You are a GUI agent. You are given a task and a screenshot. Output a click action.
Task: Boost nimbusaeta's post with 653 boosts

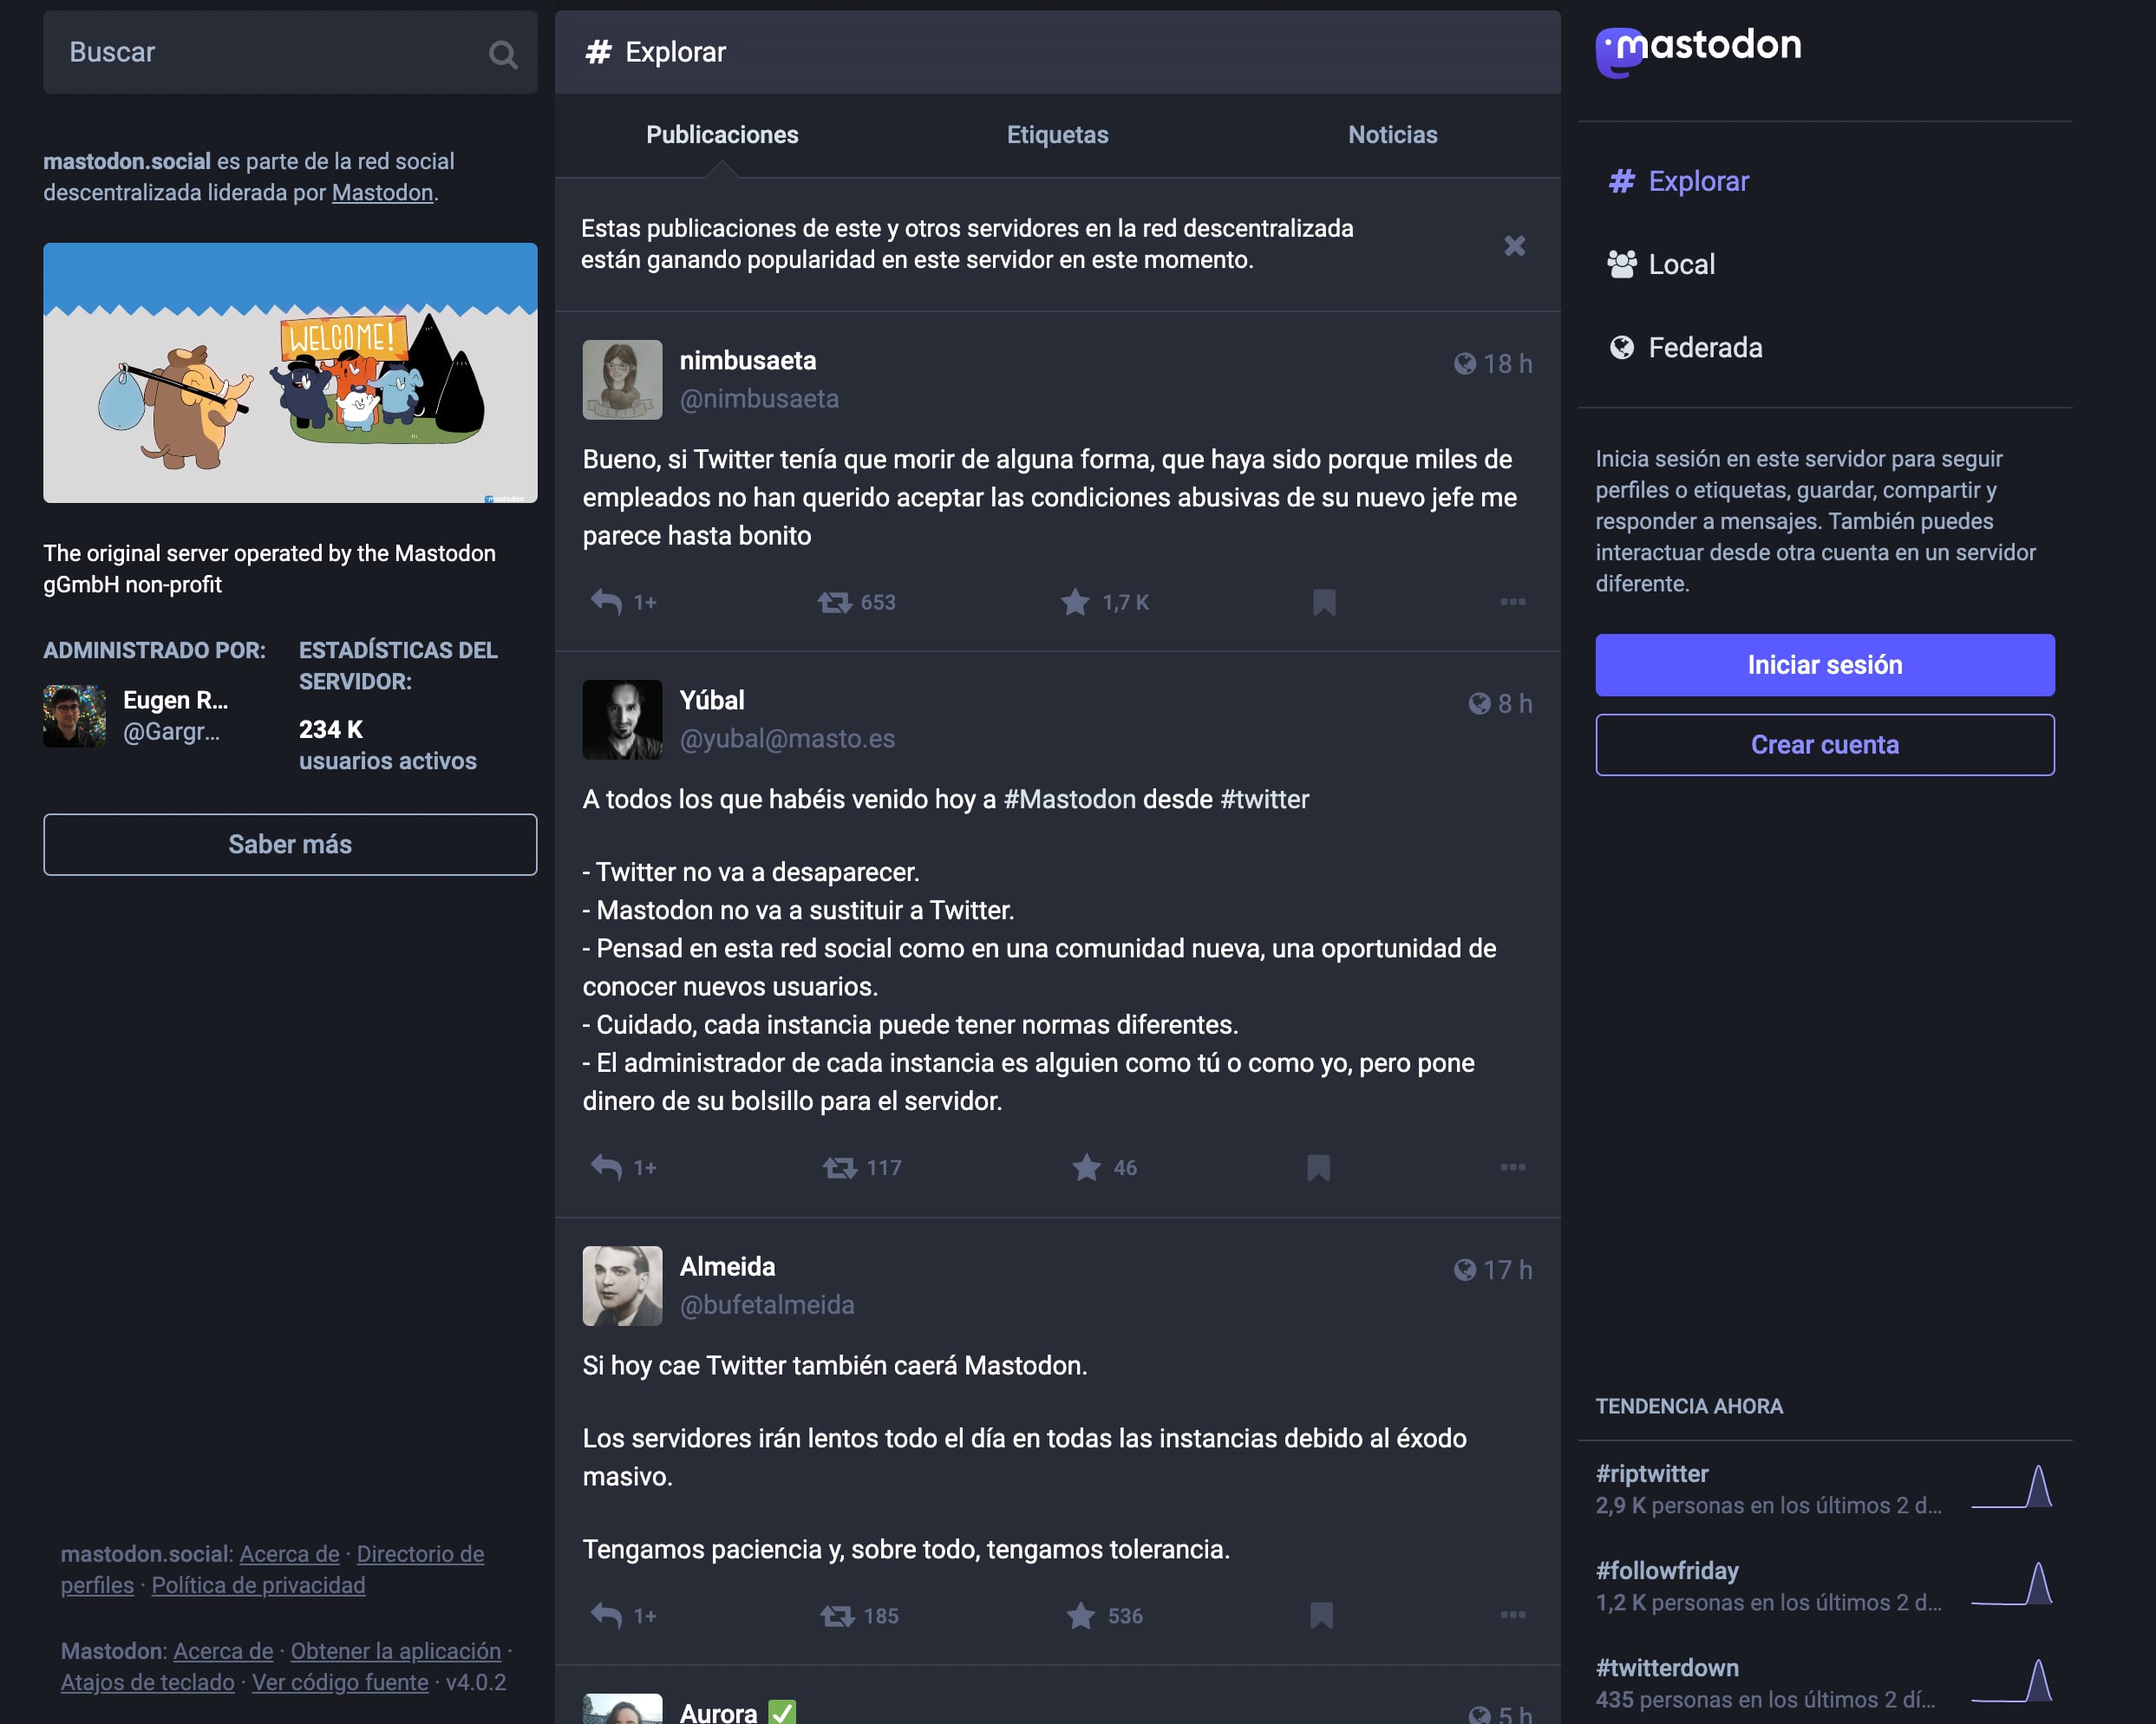[835, 602]
